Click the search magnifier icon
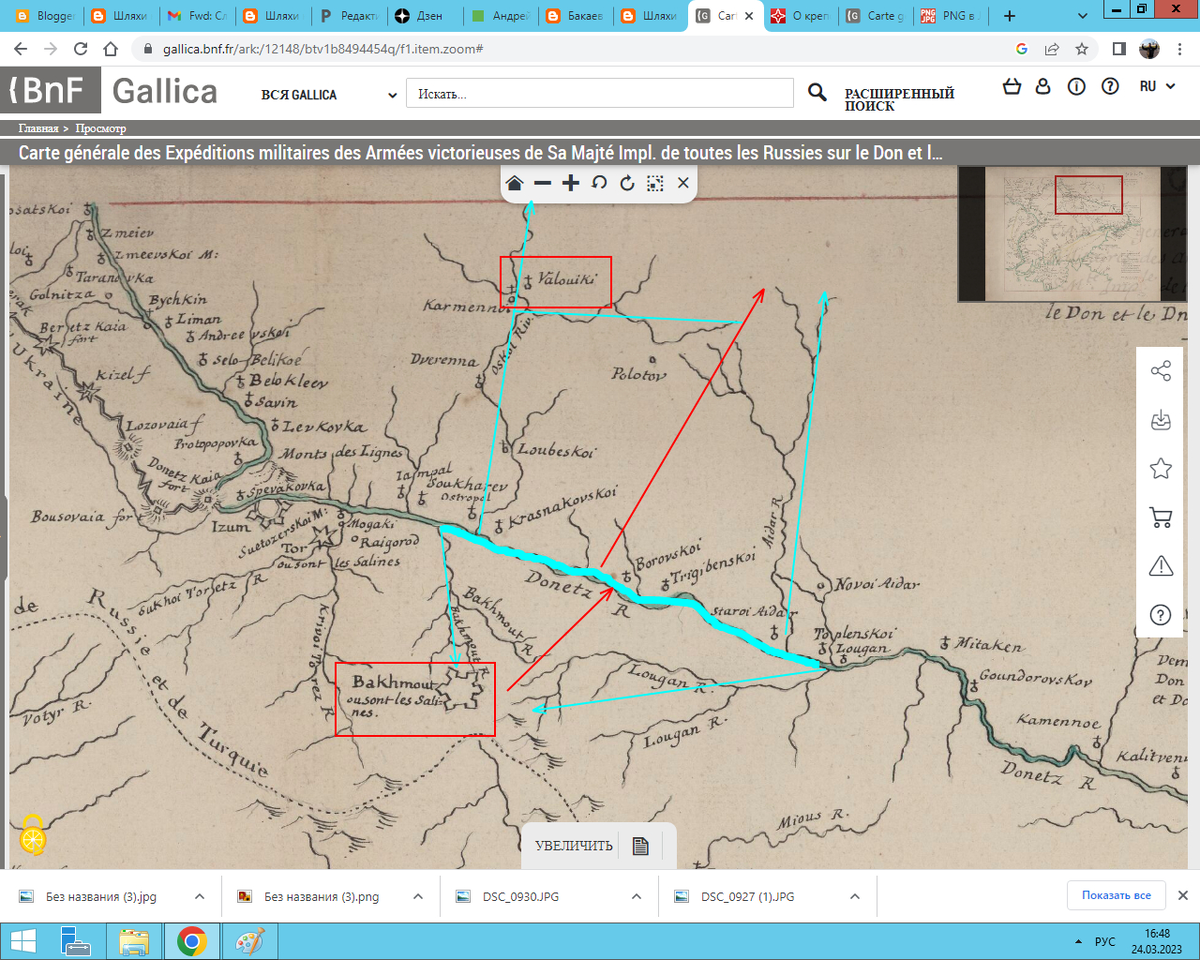Screen dimensions: 1200x960 coord(817,93)
